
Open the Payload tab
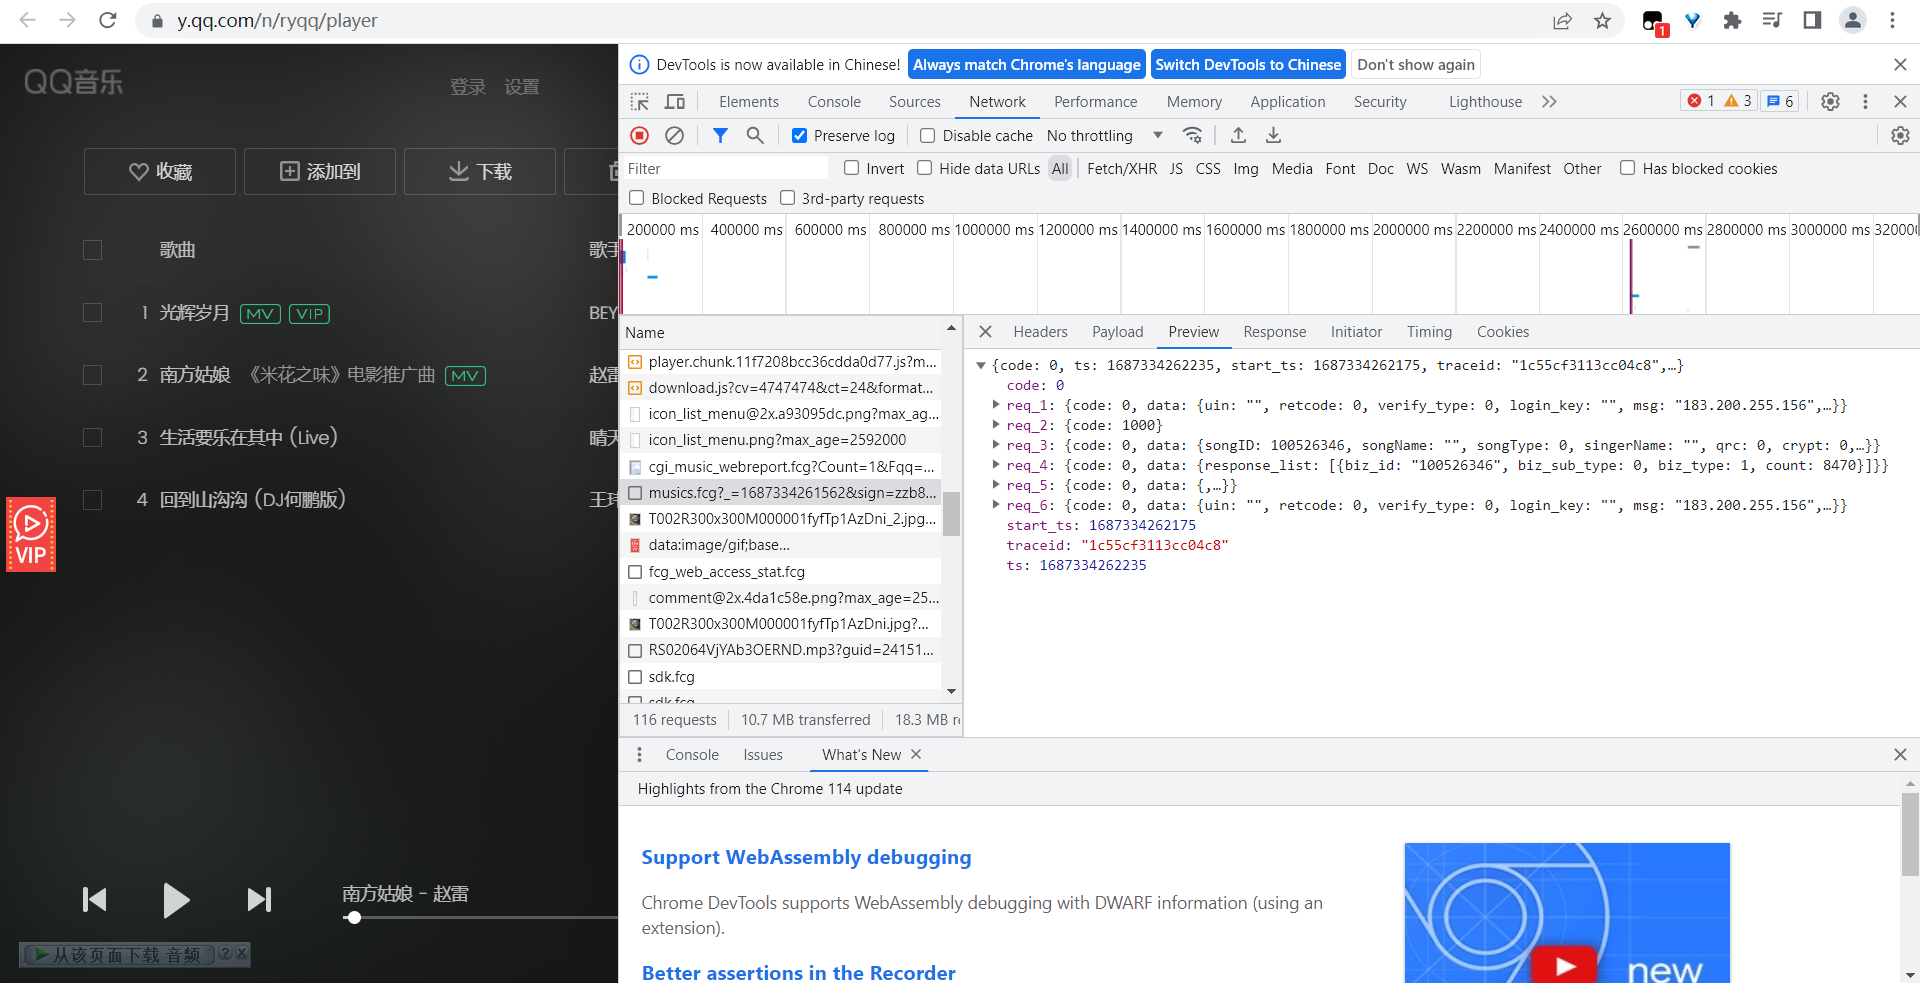point(1117,332)
